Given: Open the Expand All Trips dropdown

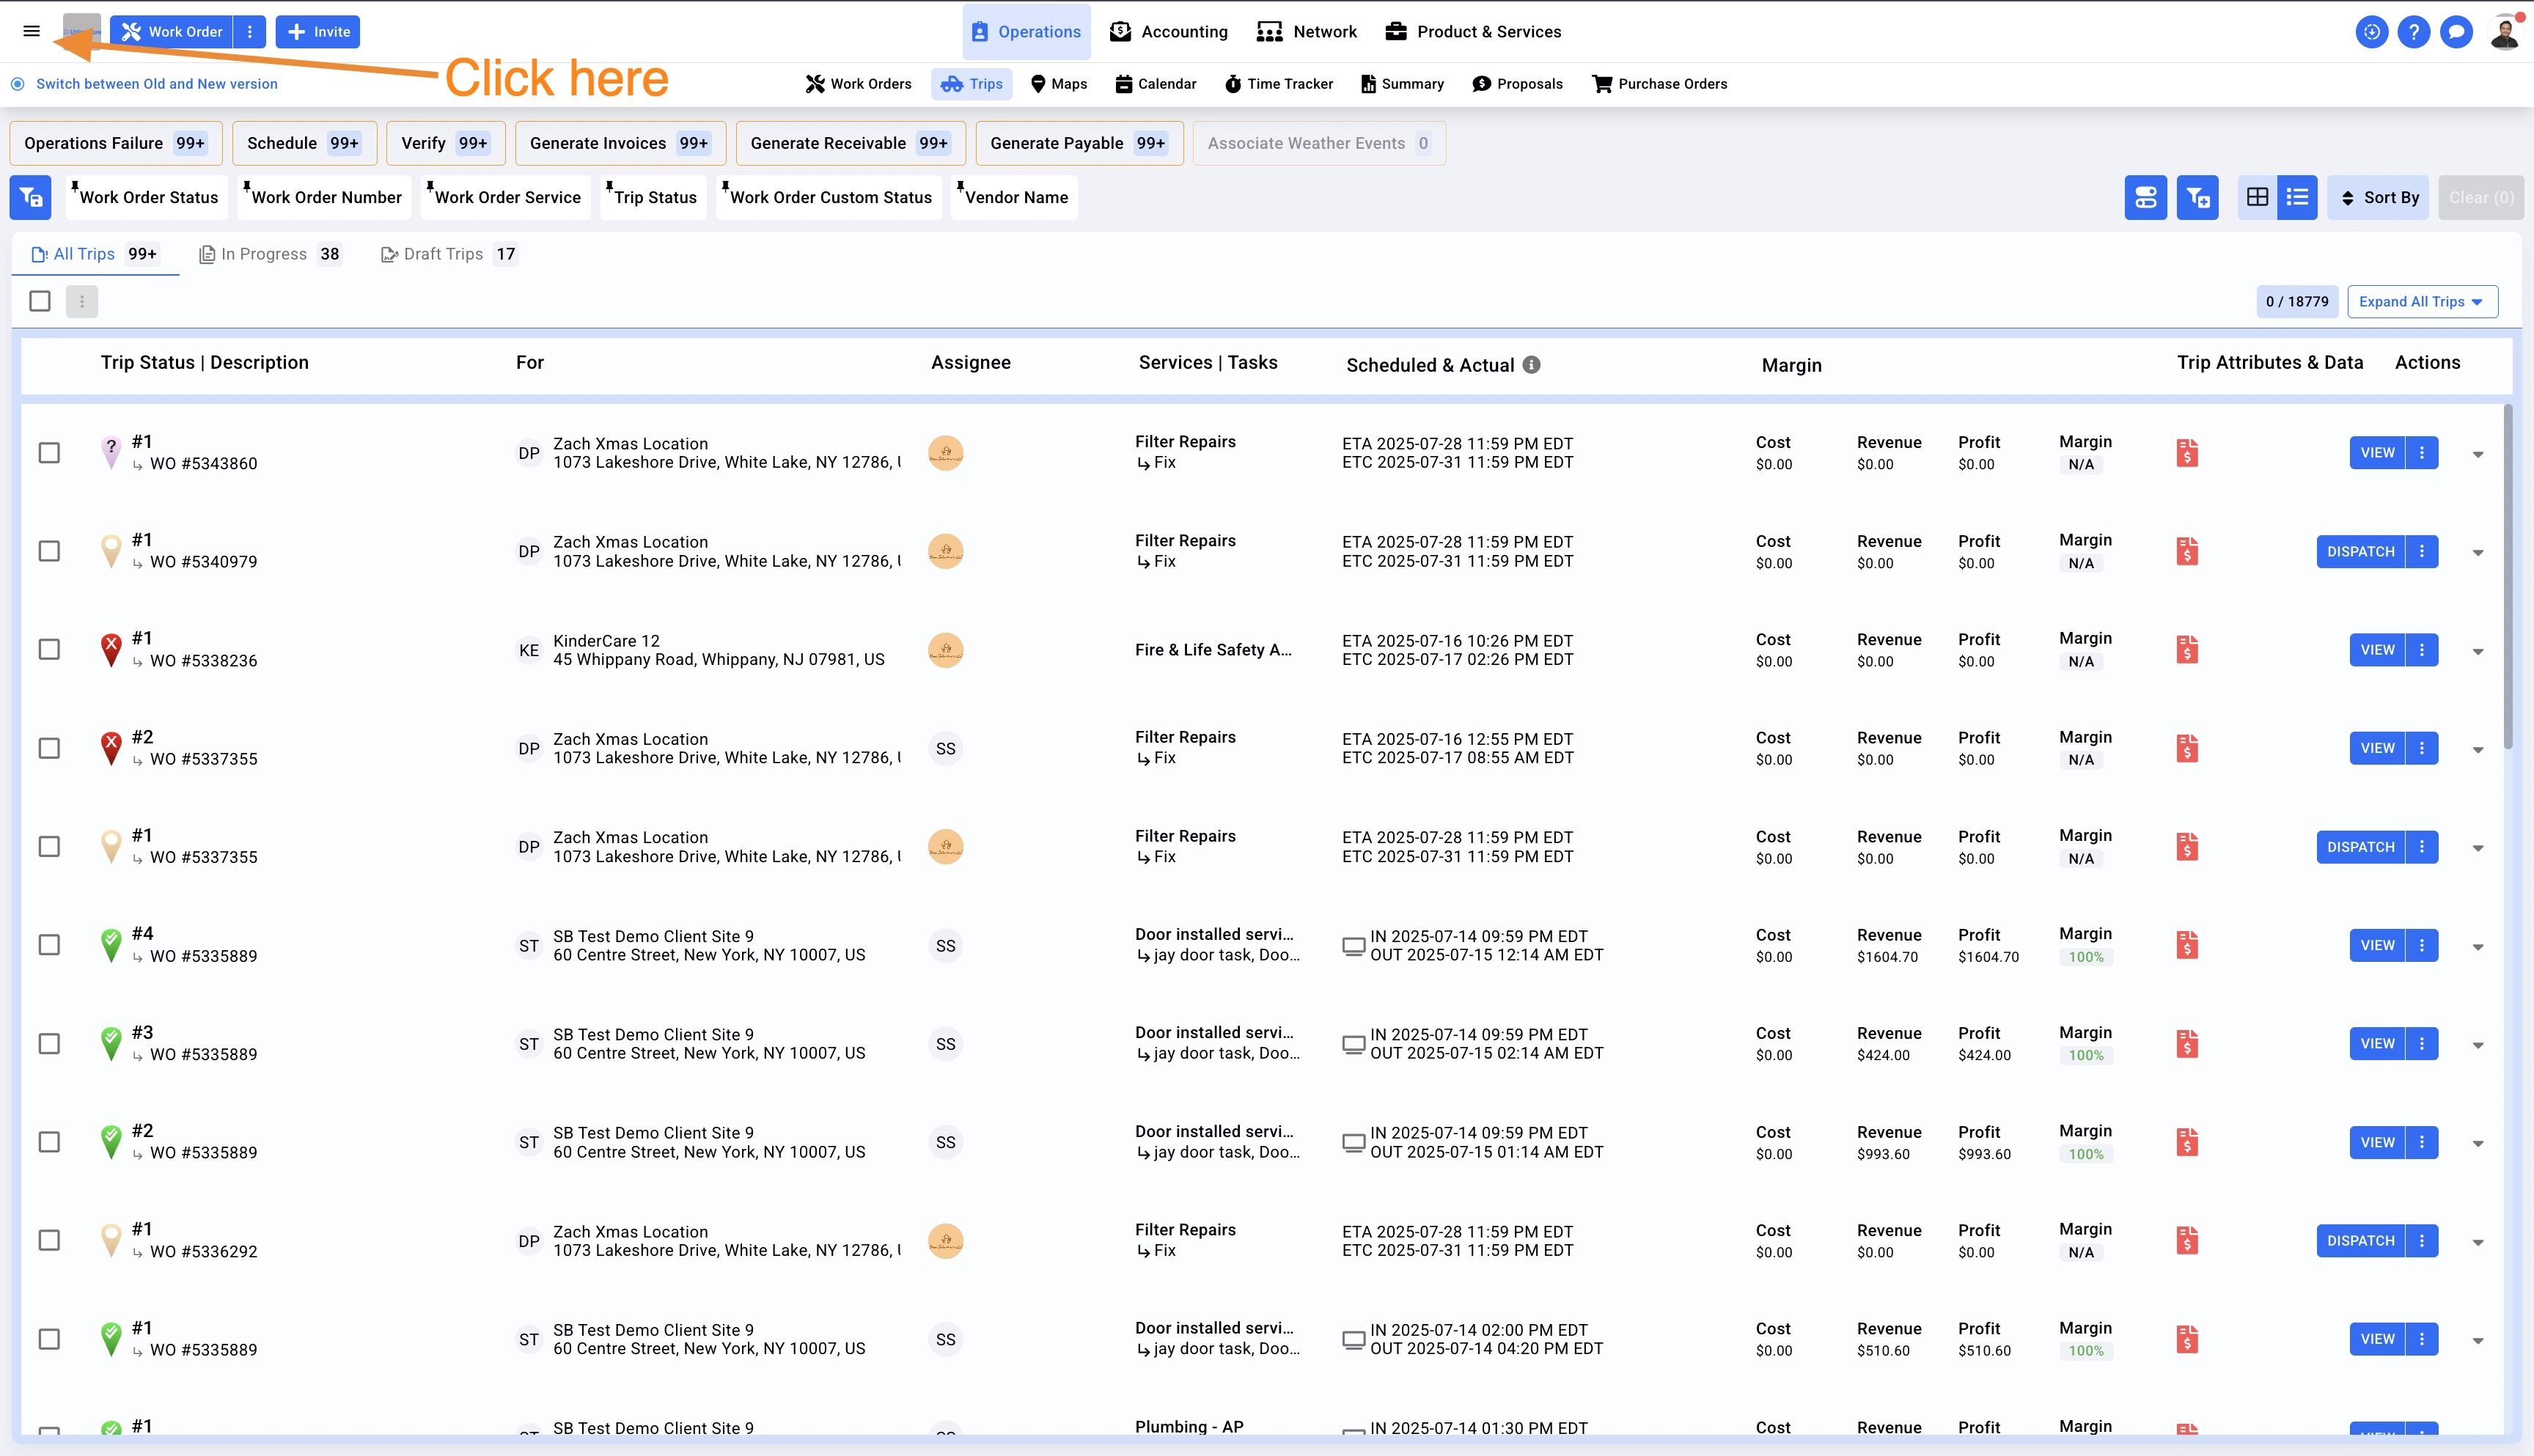Looking at the screenshot, I should [2421, 301].
